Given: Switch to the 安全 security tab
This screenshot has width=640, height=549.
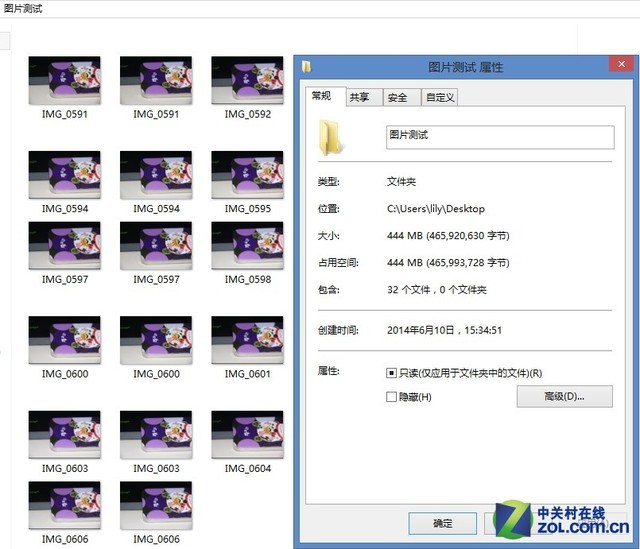Looking at the screenshot, I should tap(397, 97).
